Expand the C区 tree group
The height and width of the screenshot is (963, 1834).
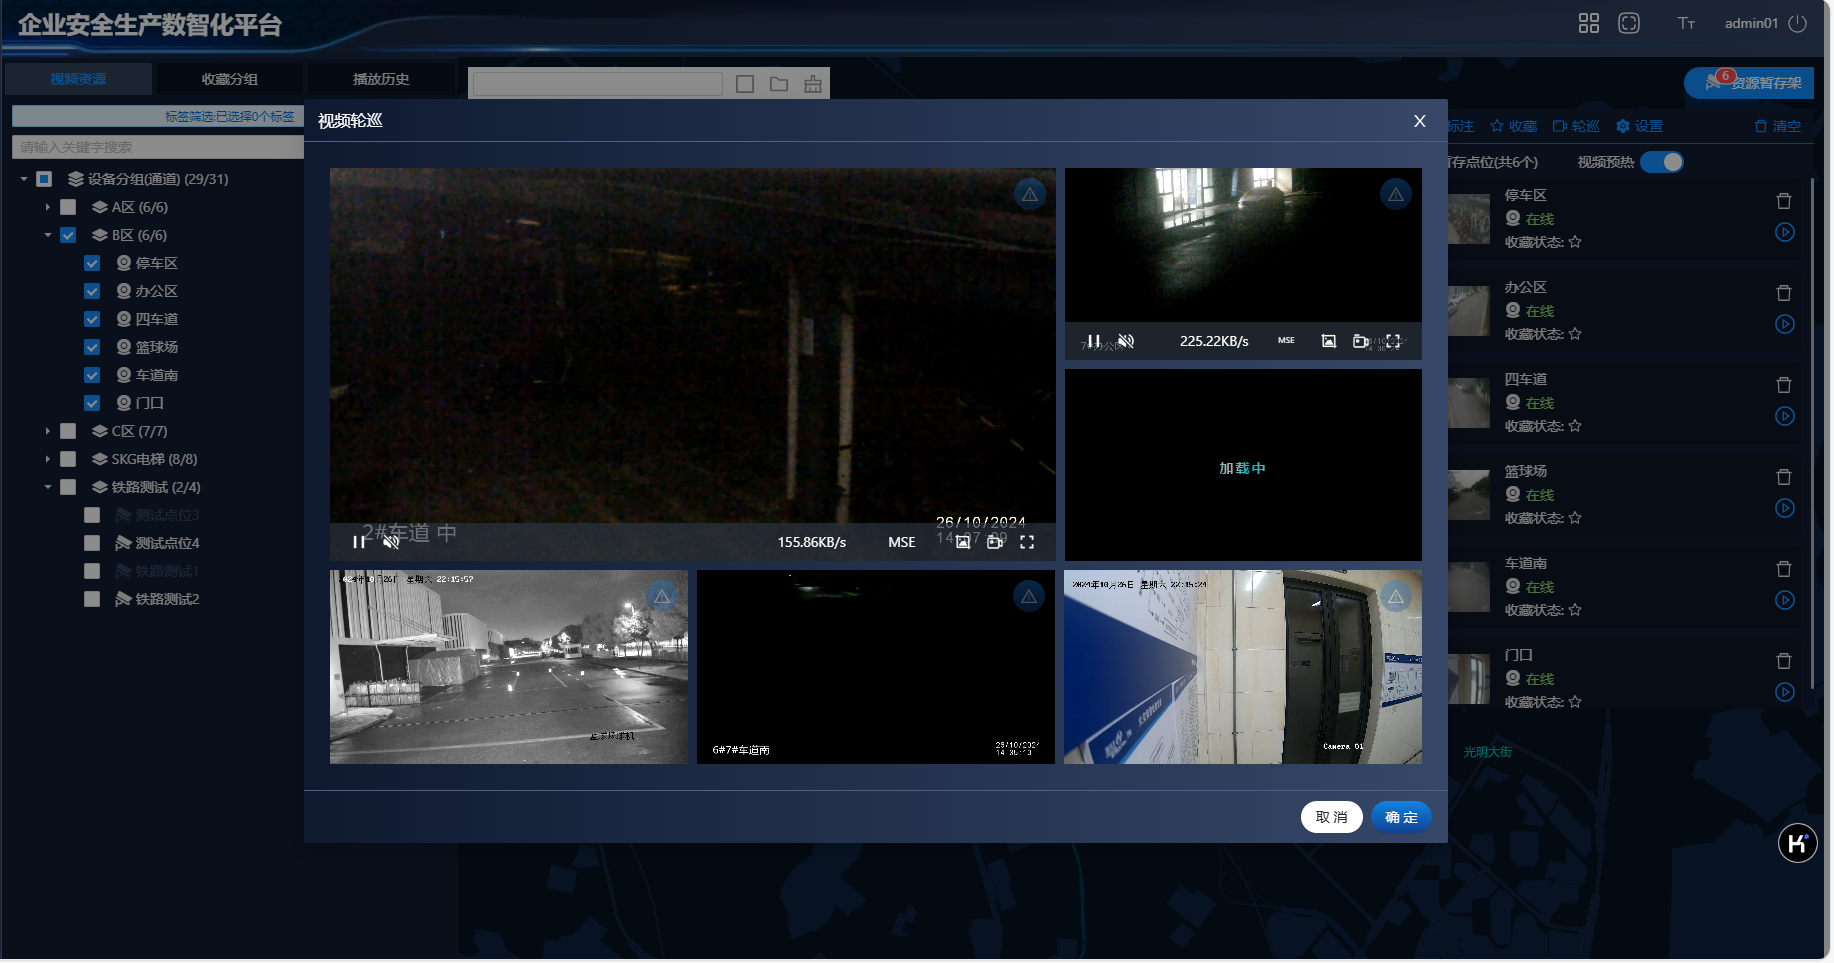47,431
